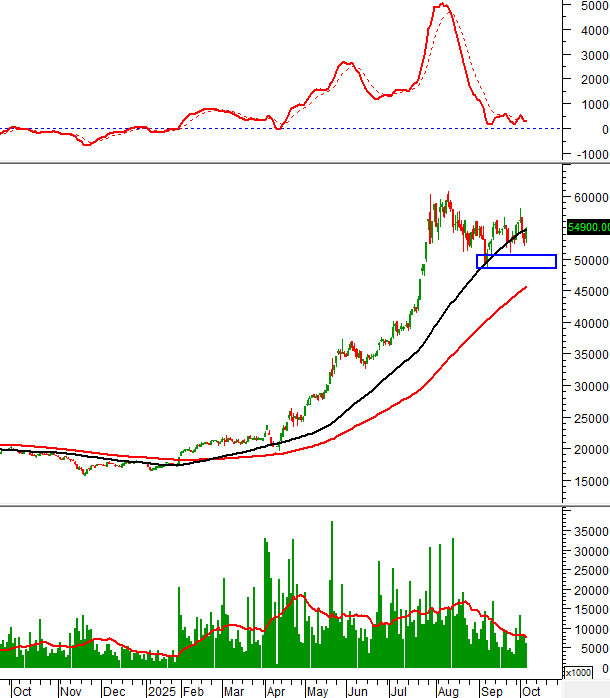Click the 60000 price axis level
Screen dimensions: 610x698
588,197
